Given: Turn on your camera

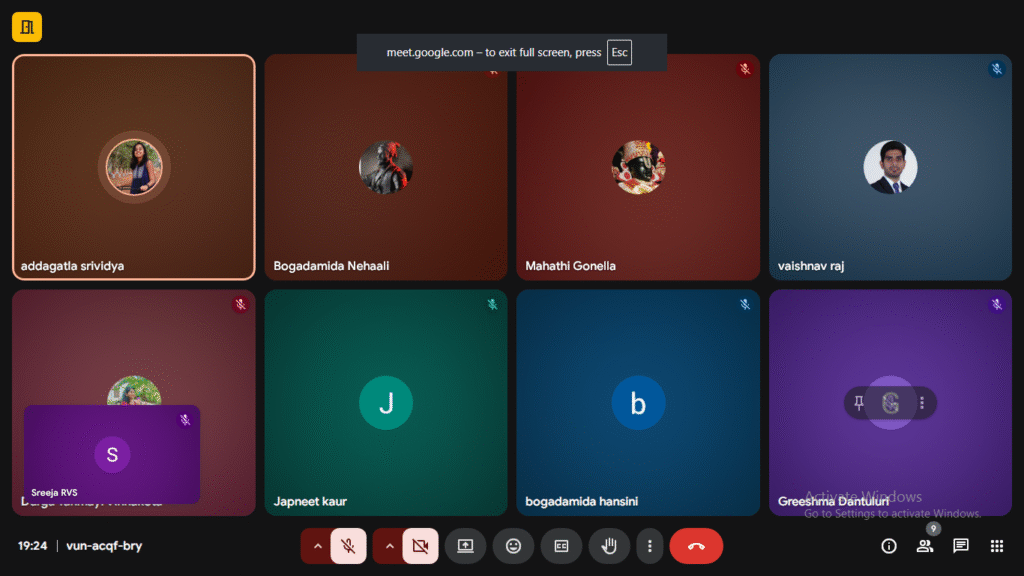Looking at the screenshot, I should click(420, 546).
